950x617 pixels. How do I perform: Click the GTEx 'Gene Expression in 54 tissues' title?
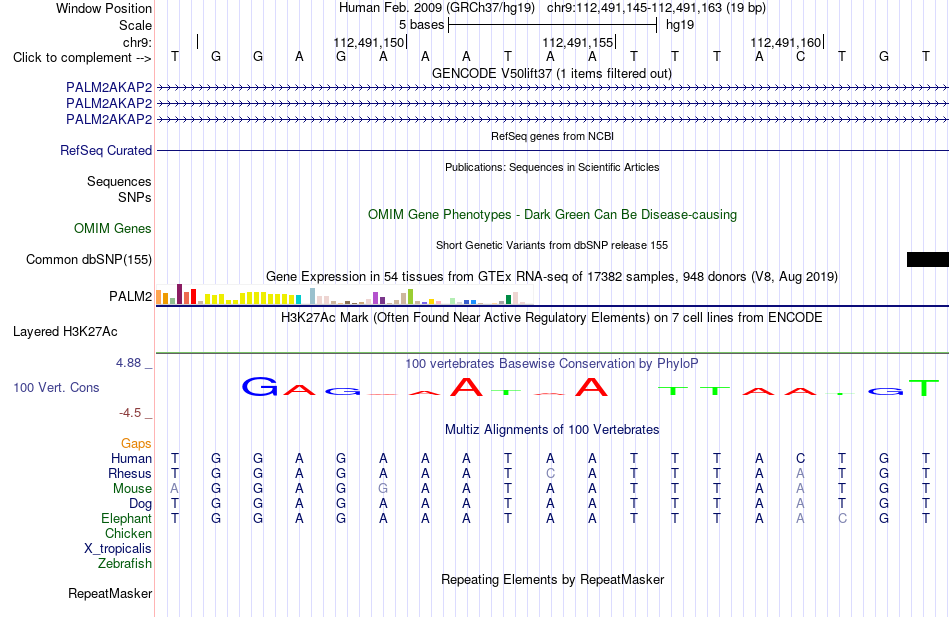[552, 276]
